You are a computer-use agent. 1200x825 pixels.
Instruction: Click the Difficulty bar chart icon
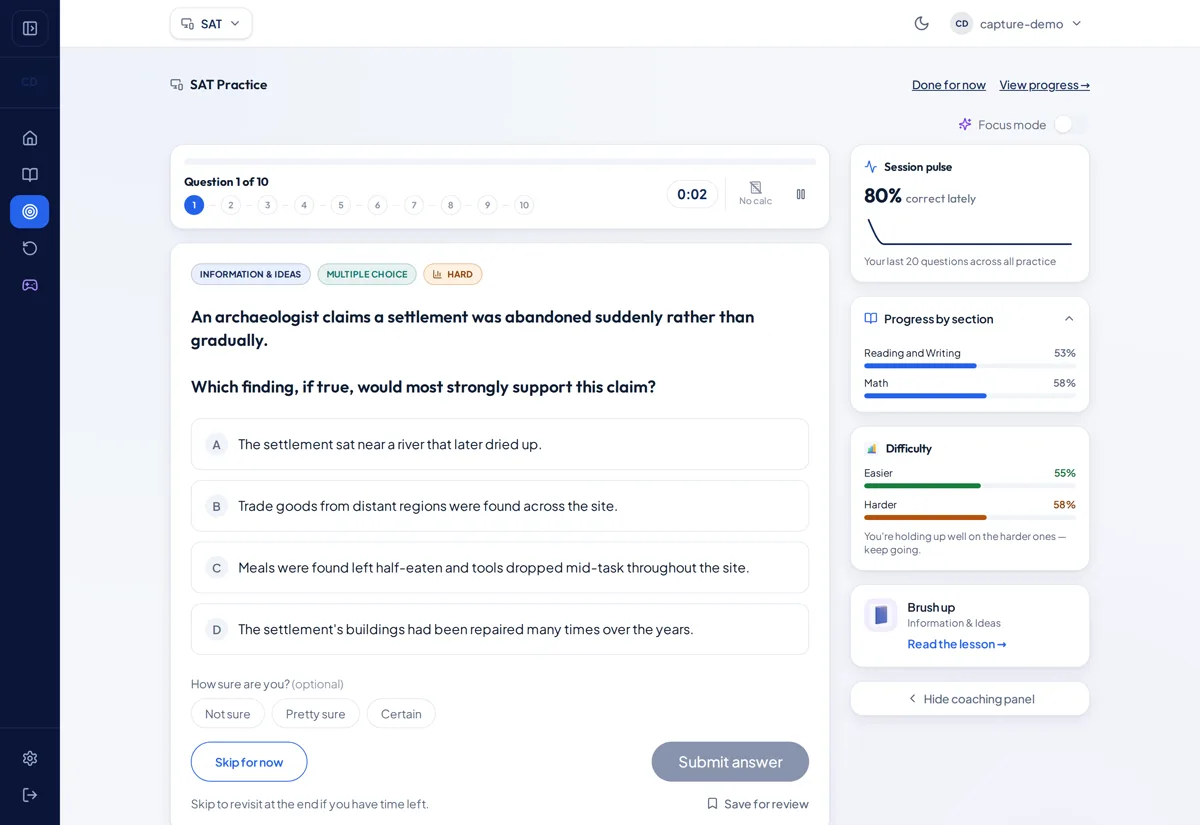(872, 449)
